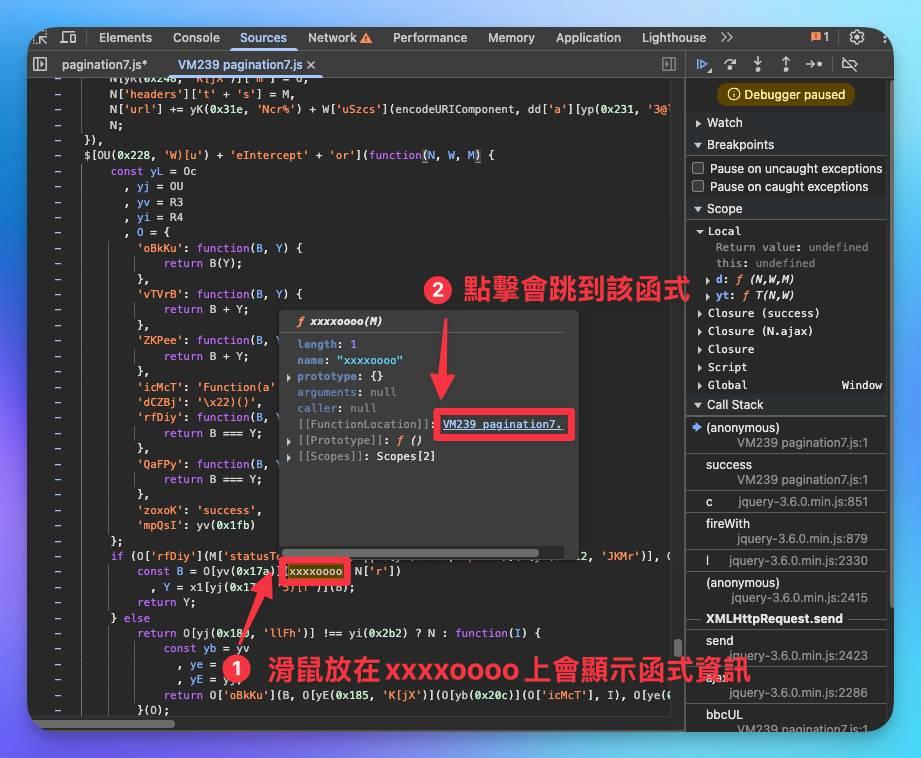Expand Closure (N.ajax) scope
This screenshot has width=921, height=758.
700,332
